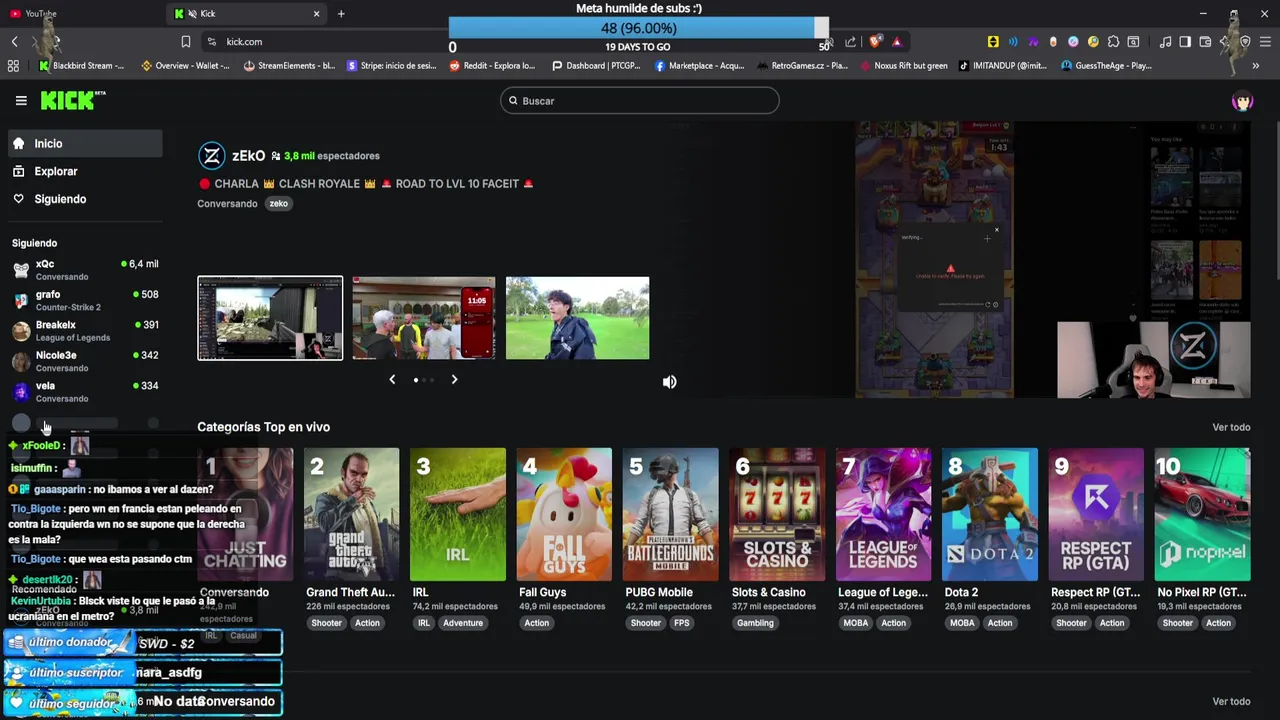Open the Dota 2 category card
The height and width of the screenshot is (720, 1280).
(990, 515)
